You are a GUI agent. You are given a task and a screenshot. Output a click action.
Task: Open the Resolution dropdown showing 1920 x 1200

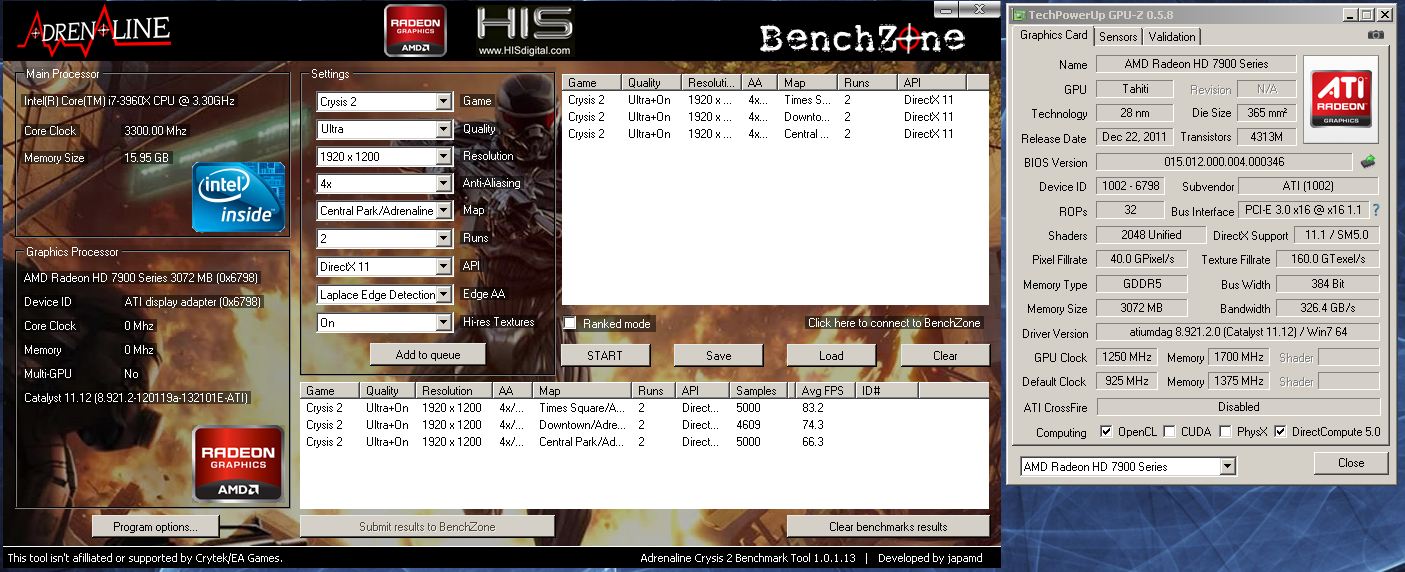pyautogui.click(x=385, y=157)
